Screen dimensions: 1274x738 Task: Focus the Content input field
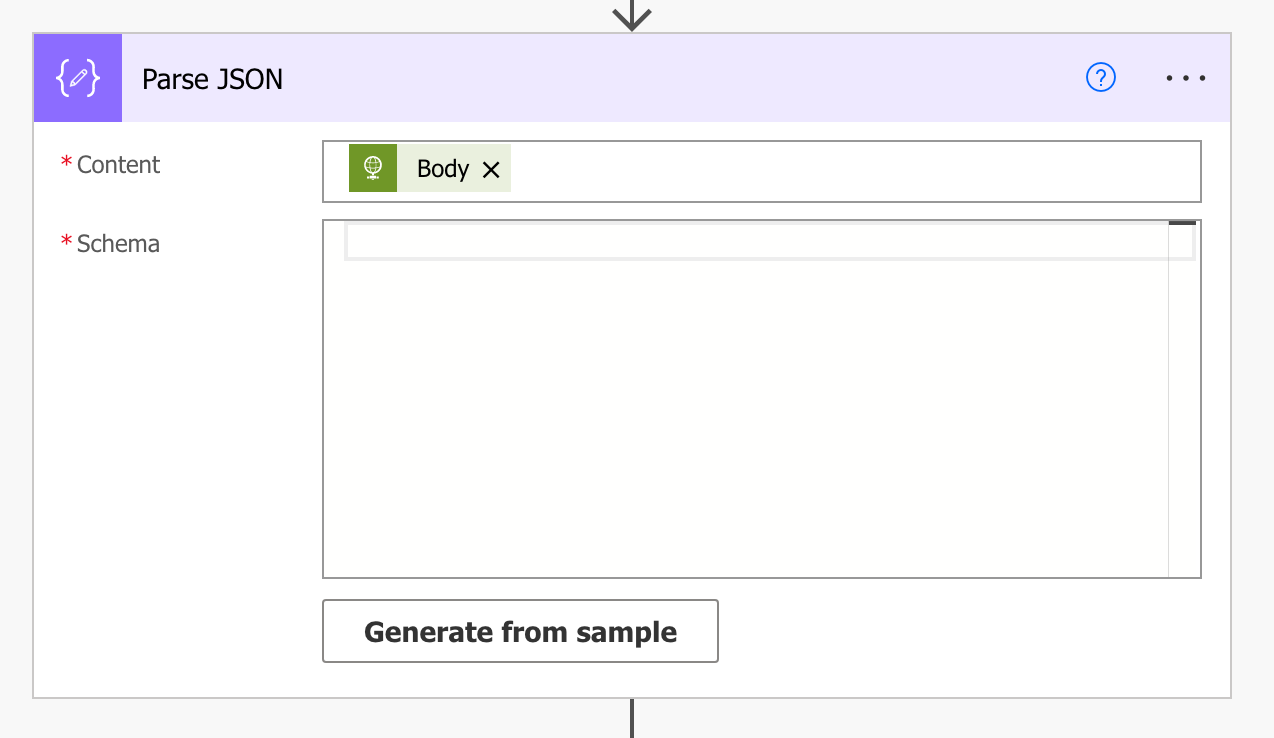click(x=760, y=171)
